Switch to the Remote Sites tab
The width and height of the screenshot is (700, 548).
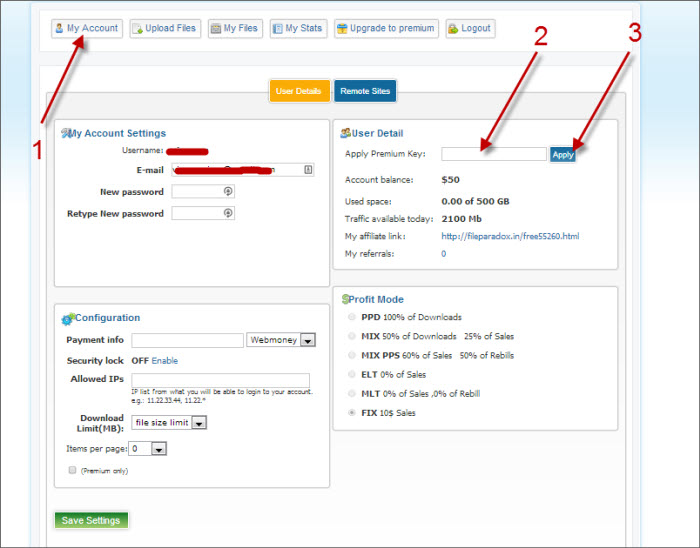pyautogui.click(x=365, y=91)
